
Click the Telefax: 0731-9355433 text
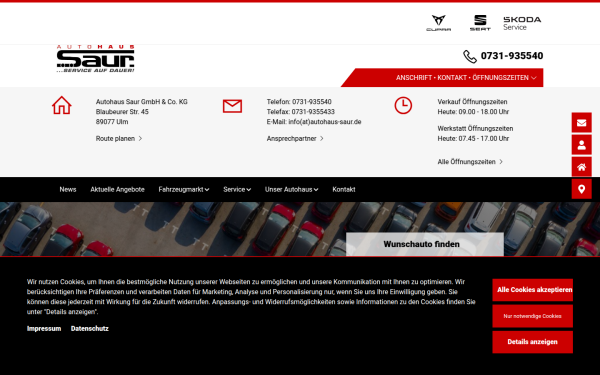[x=300, y=112]
